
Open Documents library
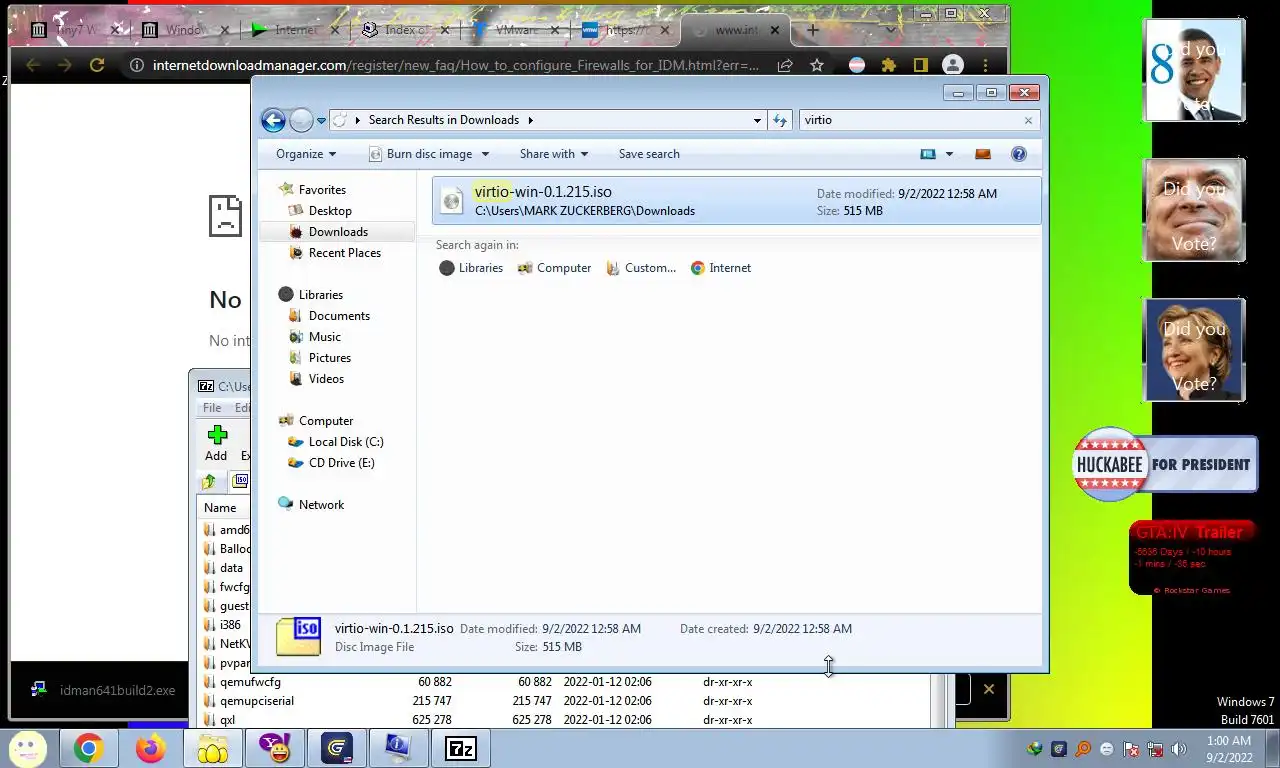click(x=339, y=316)
